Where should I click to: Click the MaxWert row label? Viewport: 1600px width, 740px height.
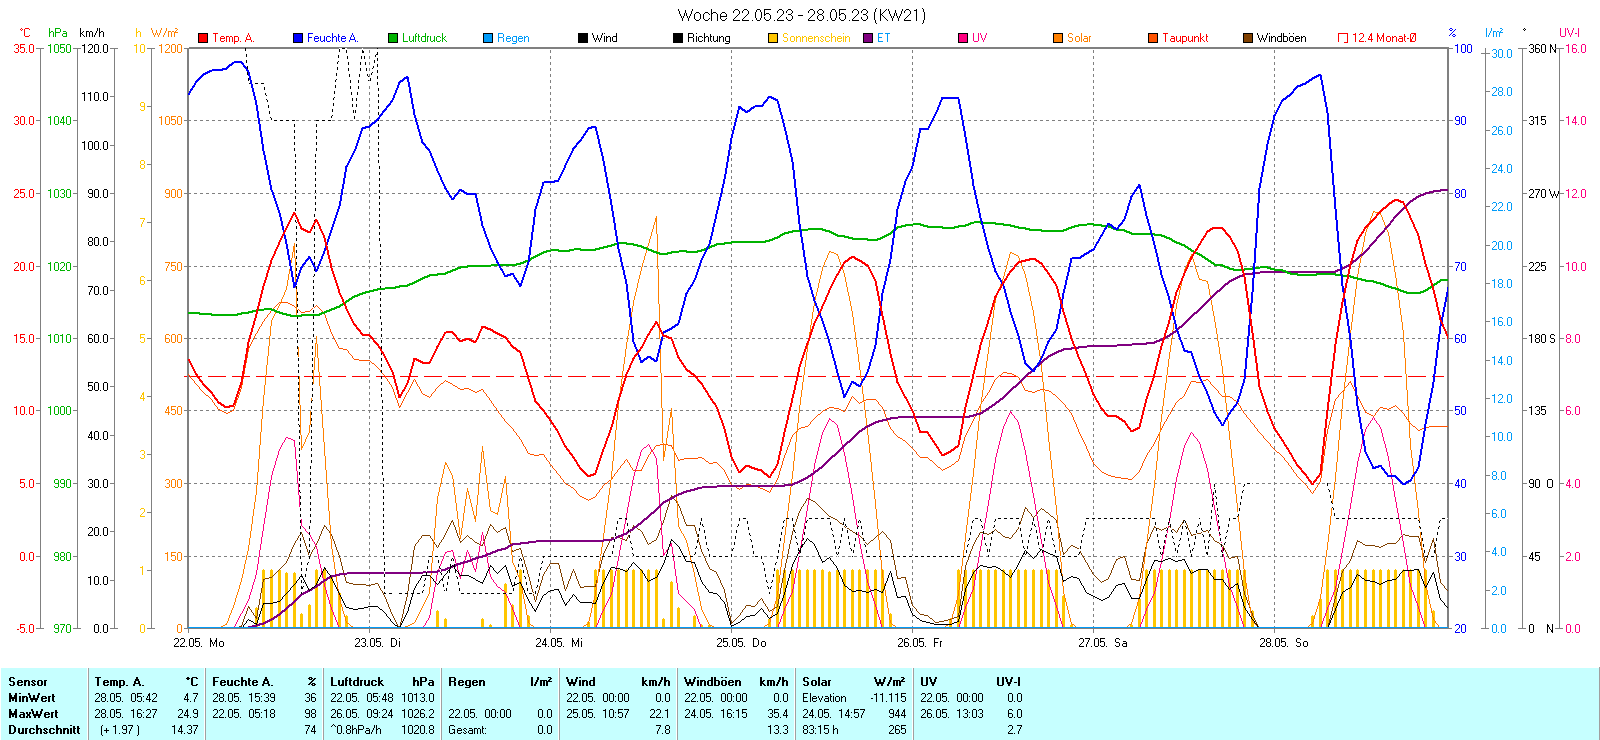(33, 714)
